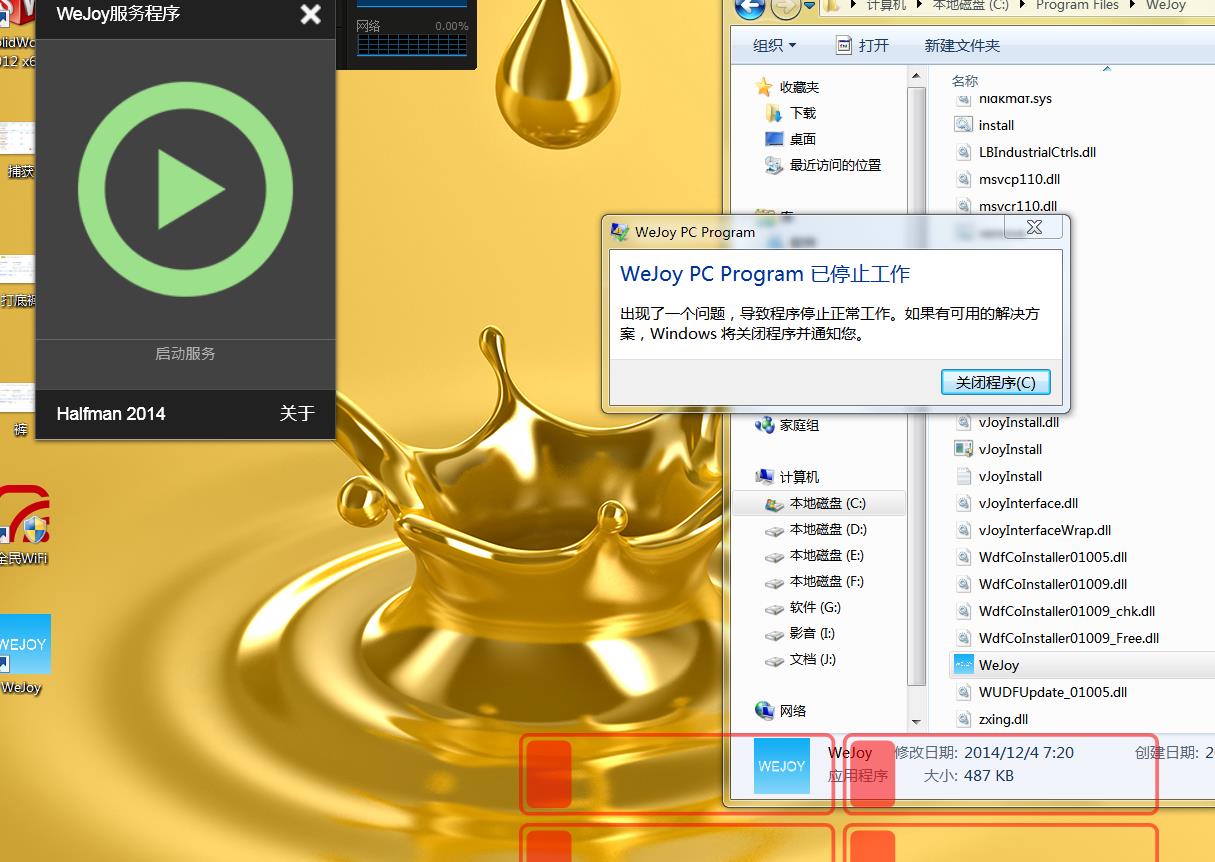
Task: Select vJoyInstall.dll in the file list
Action: pyautogui.click(x=1007, y=422)
